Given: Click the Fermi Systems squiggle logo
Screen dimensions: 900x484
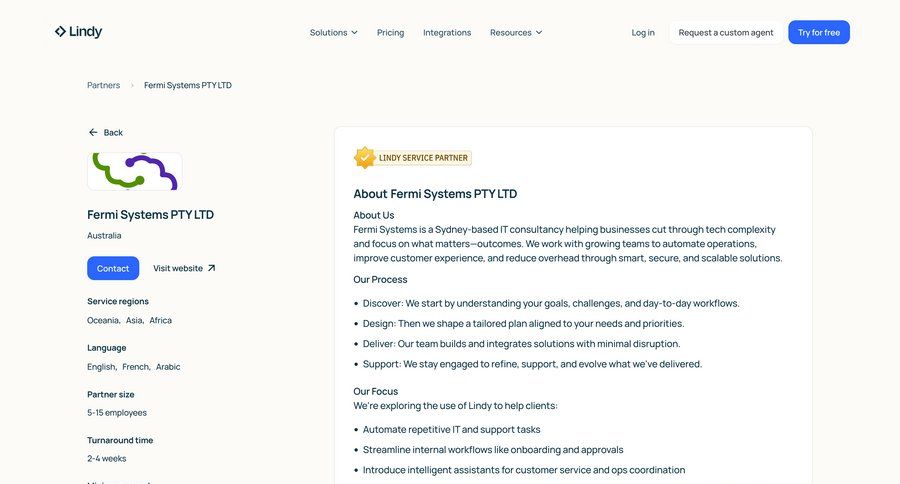Looking at the screenshot, I should pos(134,171).
